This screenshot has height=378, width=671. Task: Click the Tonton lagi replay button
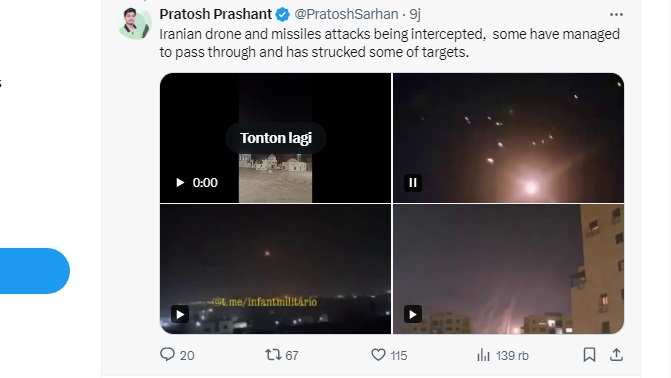pyautogui.click(x=276, y=138)
